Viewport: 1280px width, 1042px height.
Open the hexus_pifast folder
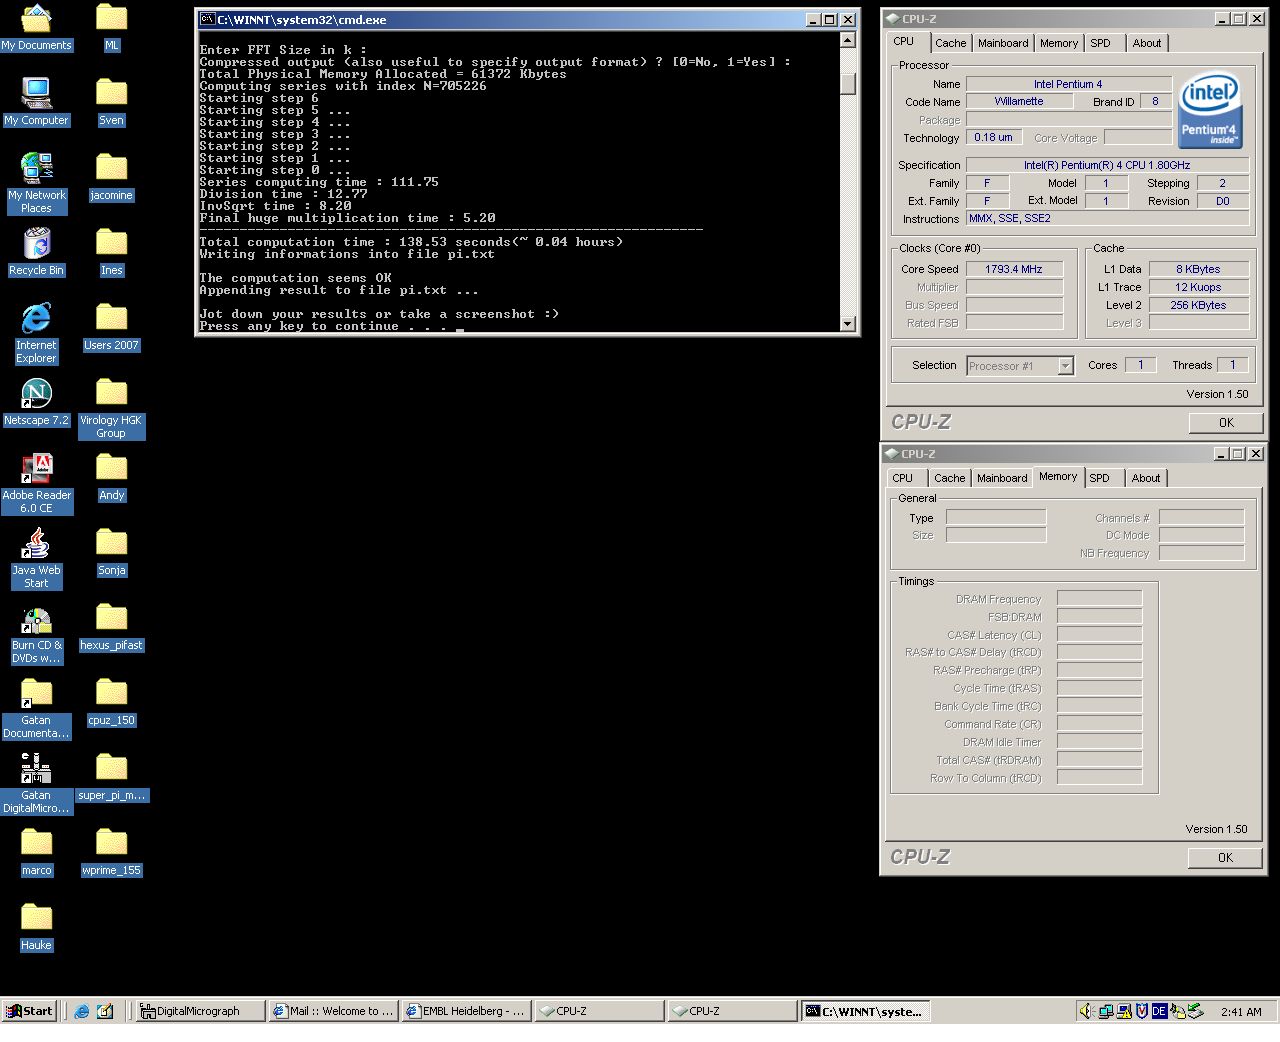pyautogui.click(x=111, y=626)
